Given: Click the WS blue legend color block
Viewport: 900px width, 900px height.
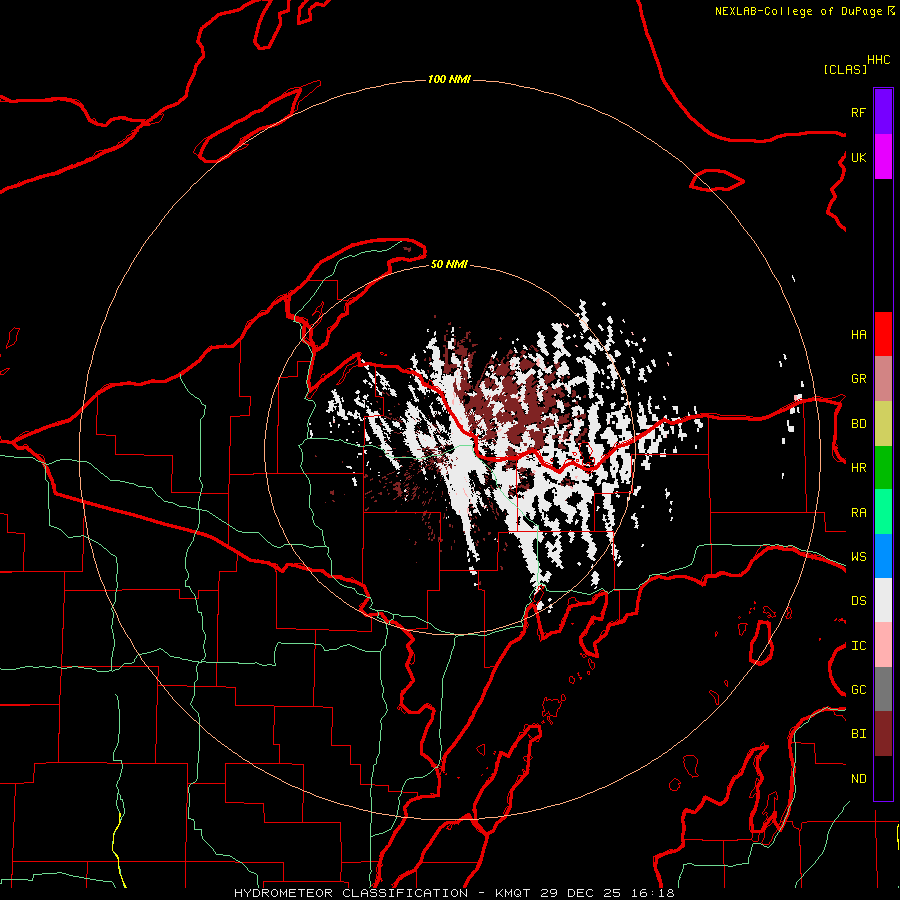Looking at the screenshot, I should pos(883,556).
